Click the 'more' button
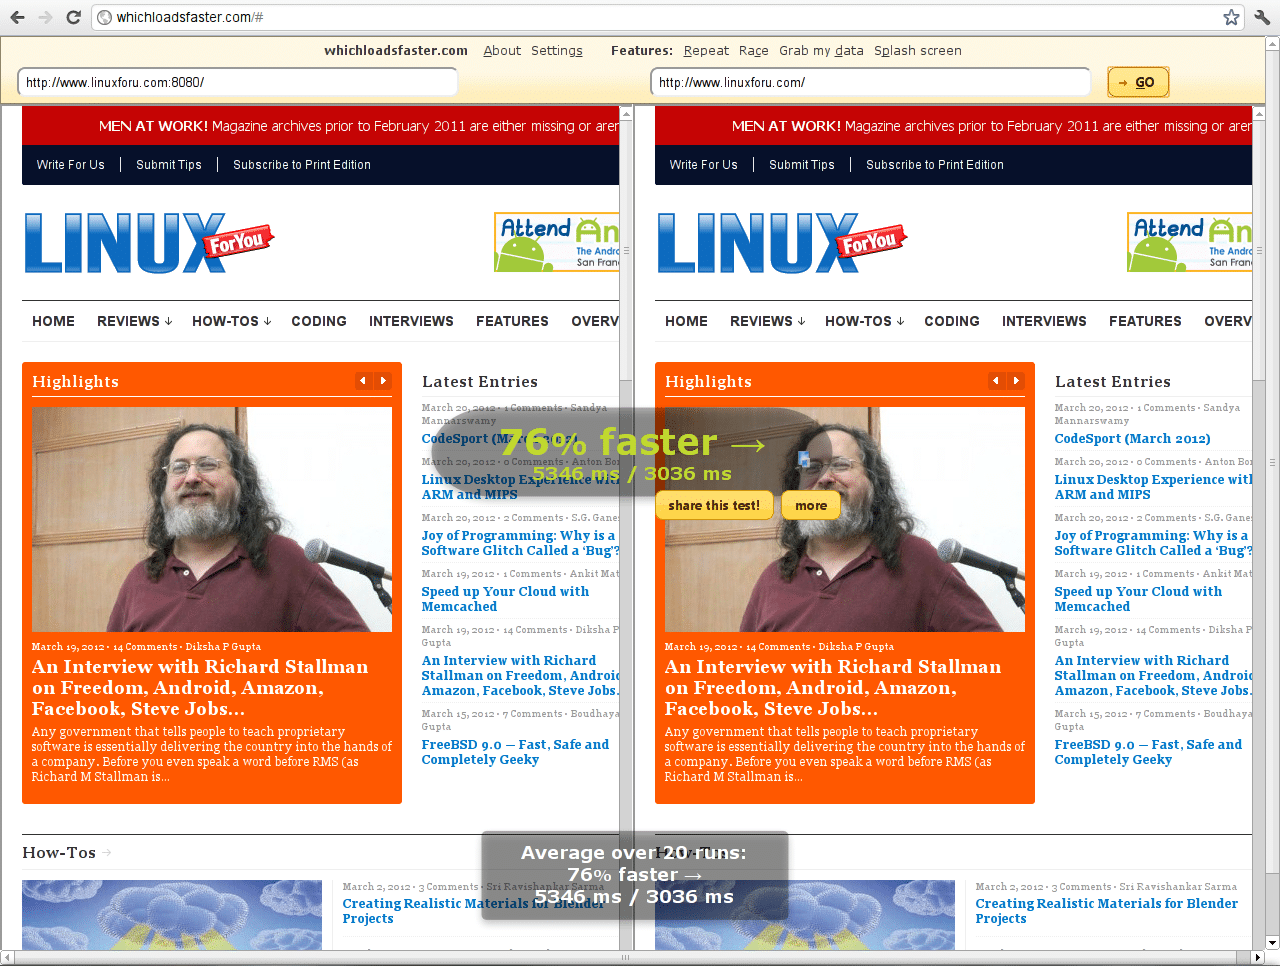 coord(811,506)
